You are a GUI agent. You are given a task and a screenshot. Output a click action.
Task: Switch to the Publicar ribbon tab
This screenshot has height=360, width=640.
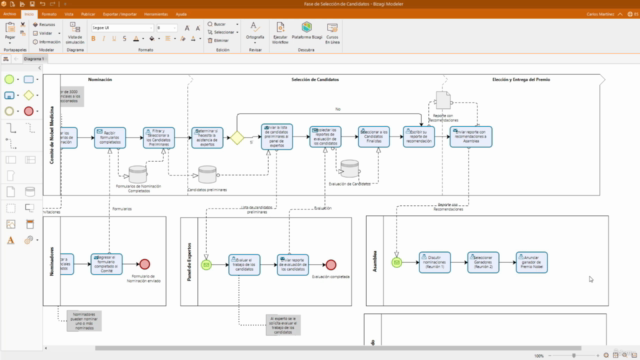(x=88, y=14)
